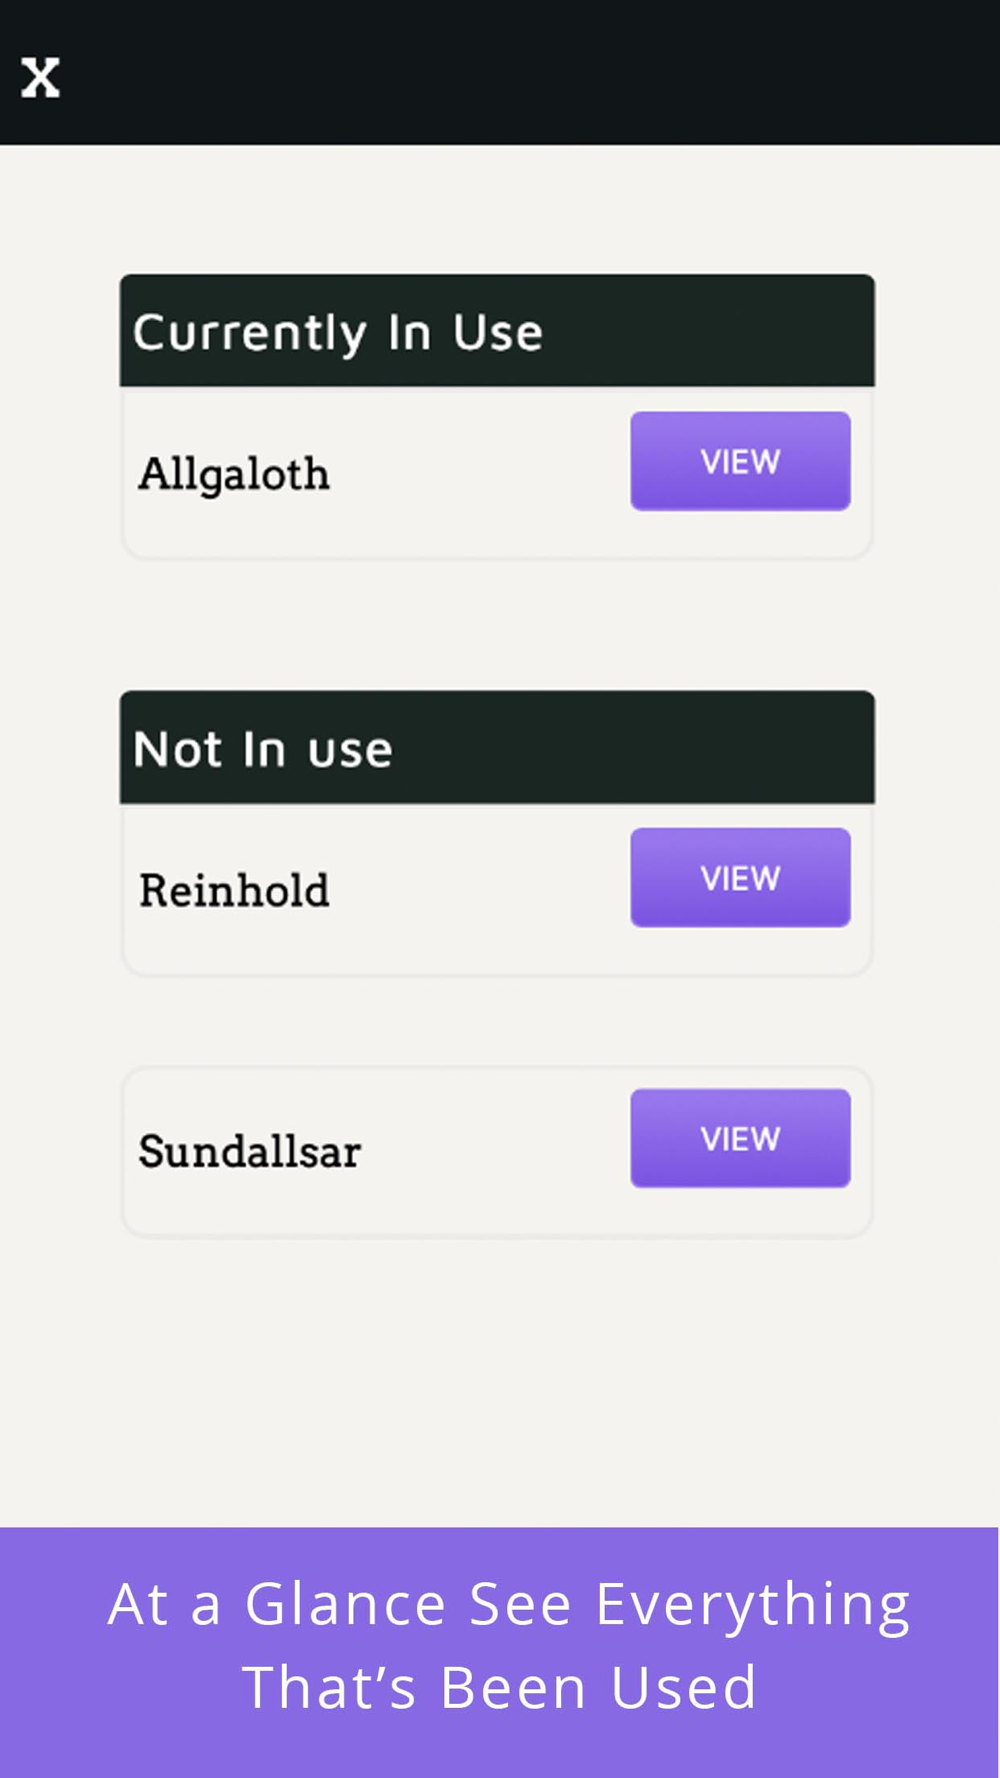Click the dark top navigation bar

click(500, 72)
